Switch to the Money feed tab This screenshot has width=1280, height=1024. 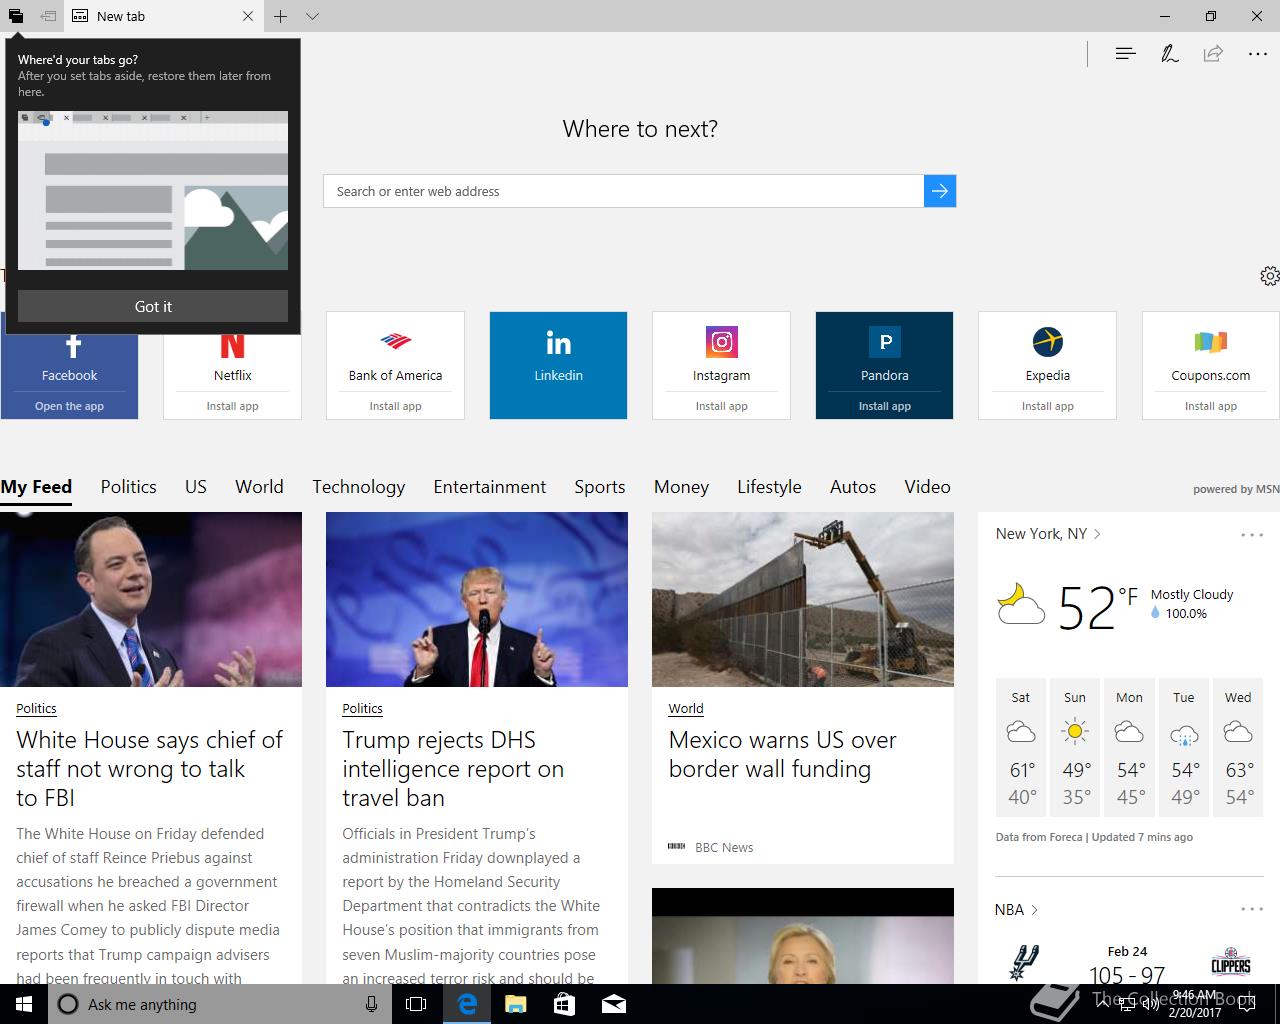[681, 487]
